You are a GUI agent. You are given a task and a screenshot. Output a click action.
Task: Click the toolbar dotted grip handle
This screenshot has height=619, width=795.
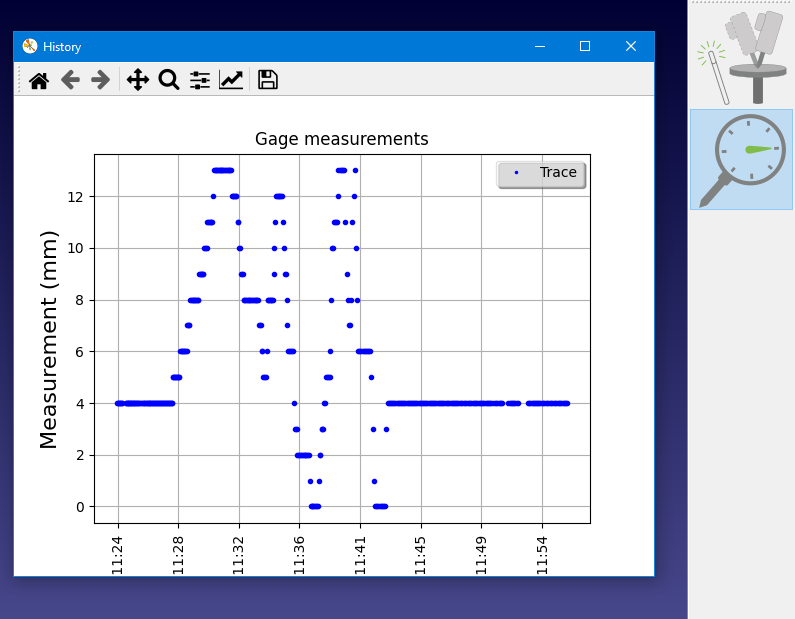tap(19, 80)
